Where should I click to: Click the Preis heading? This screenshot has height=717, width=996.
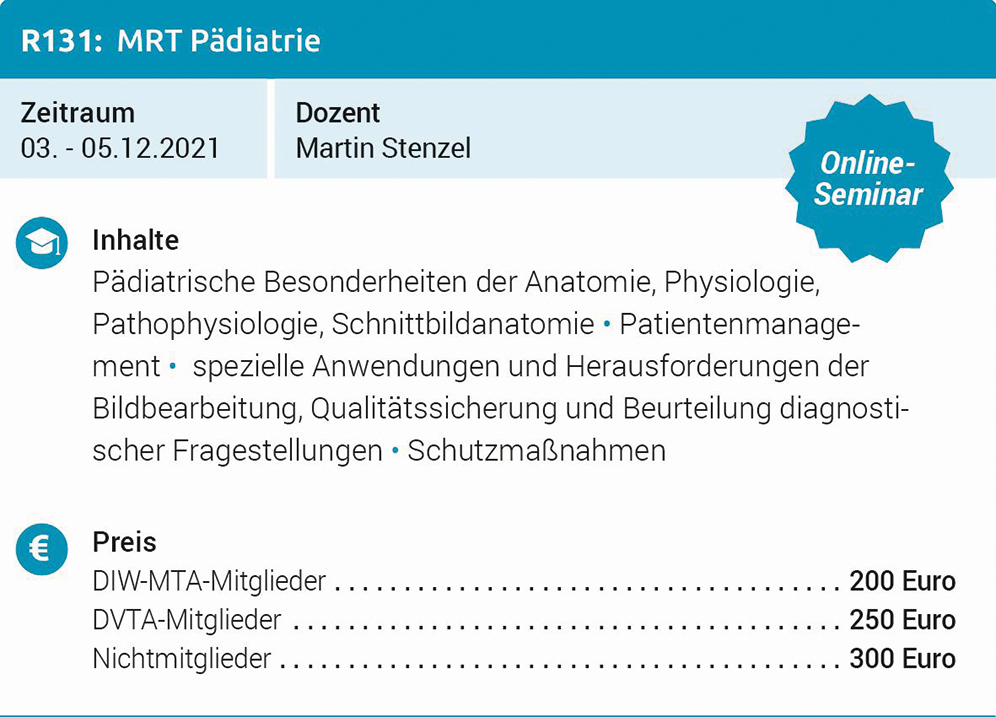125,542
